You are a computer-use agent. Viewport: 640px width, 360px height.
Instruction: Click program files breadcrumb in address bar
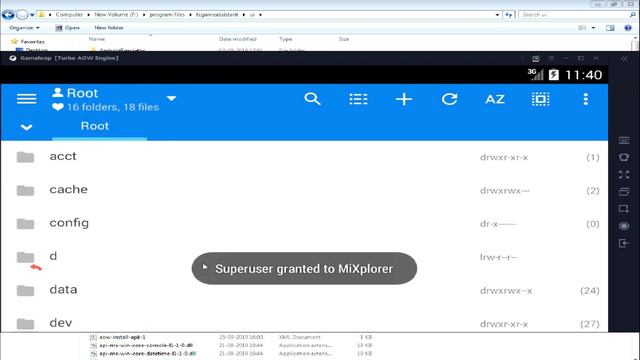click(167, 14)
